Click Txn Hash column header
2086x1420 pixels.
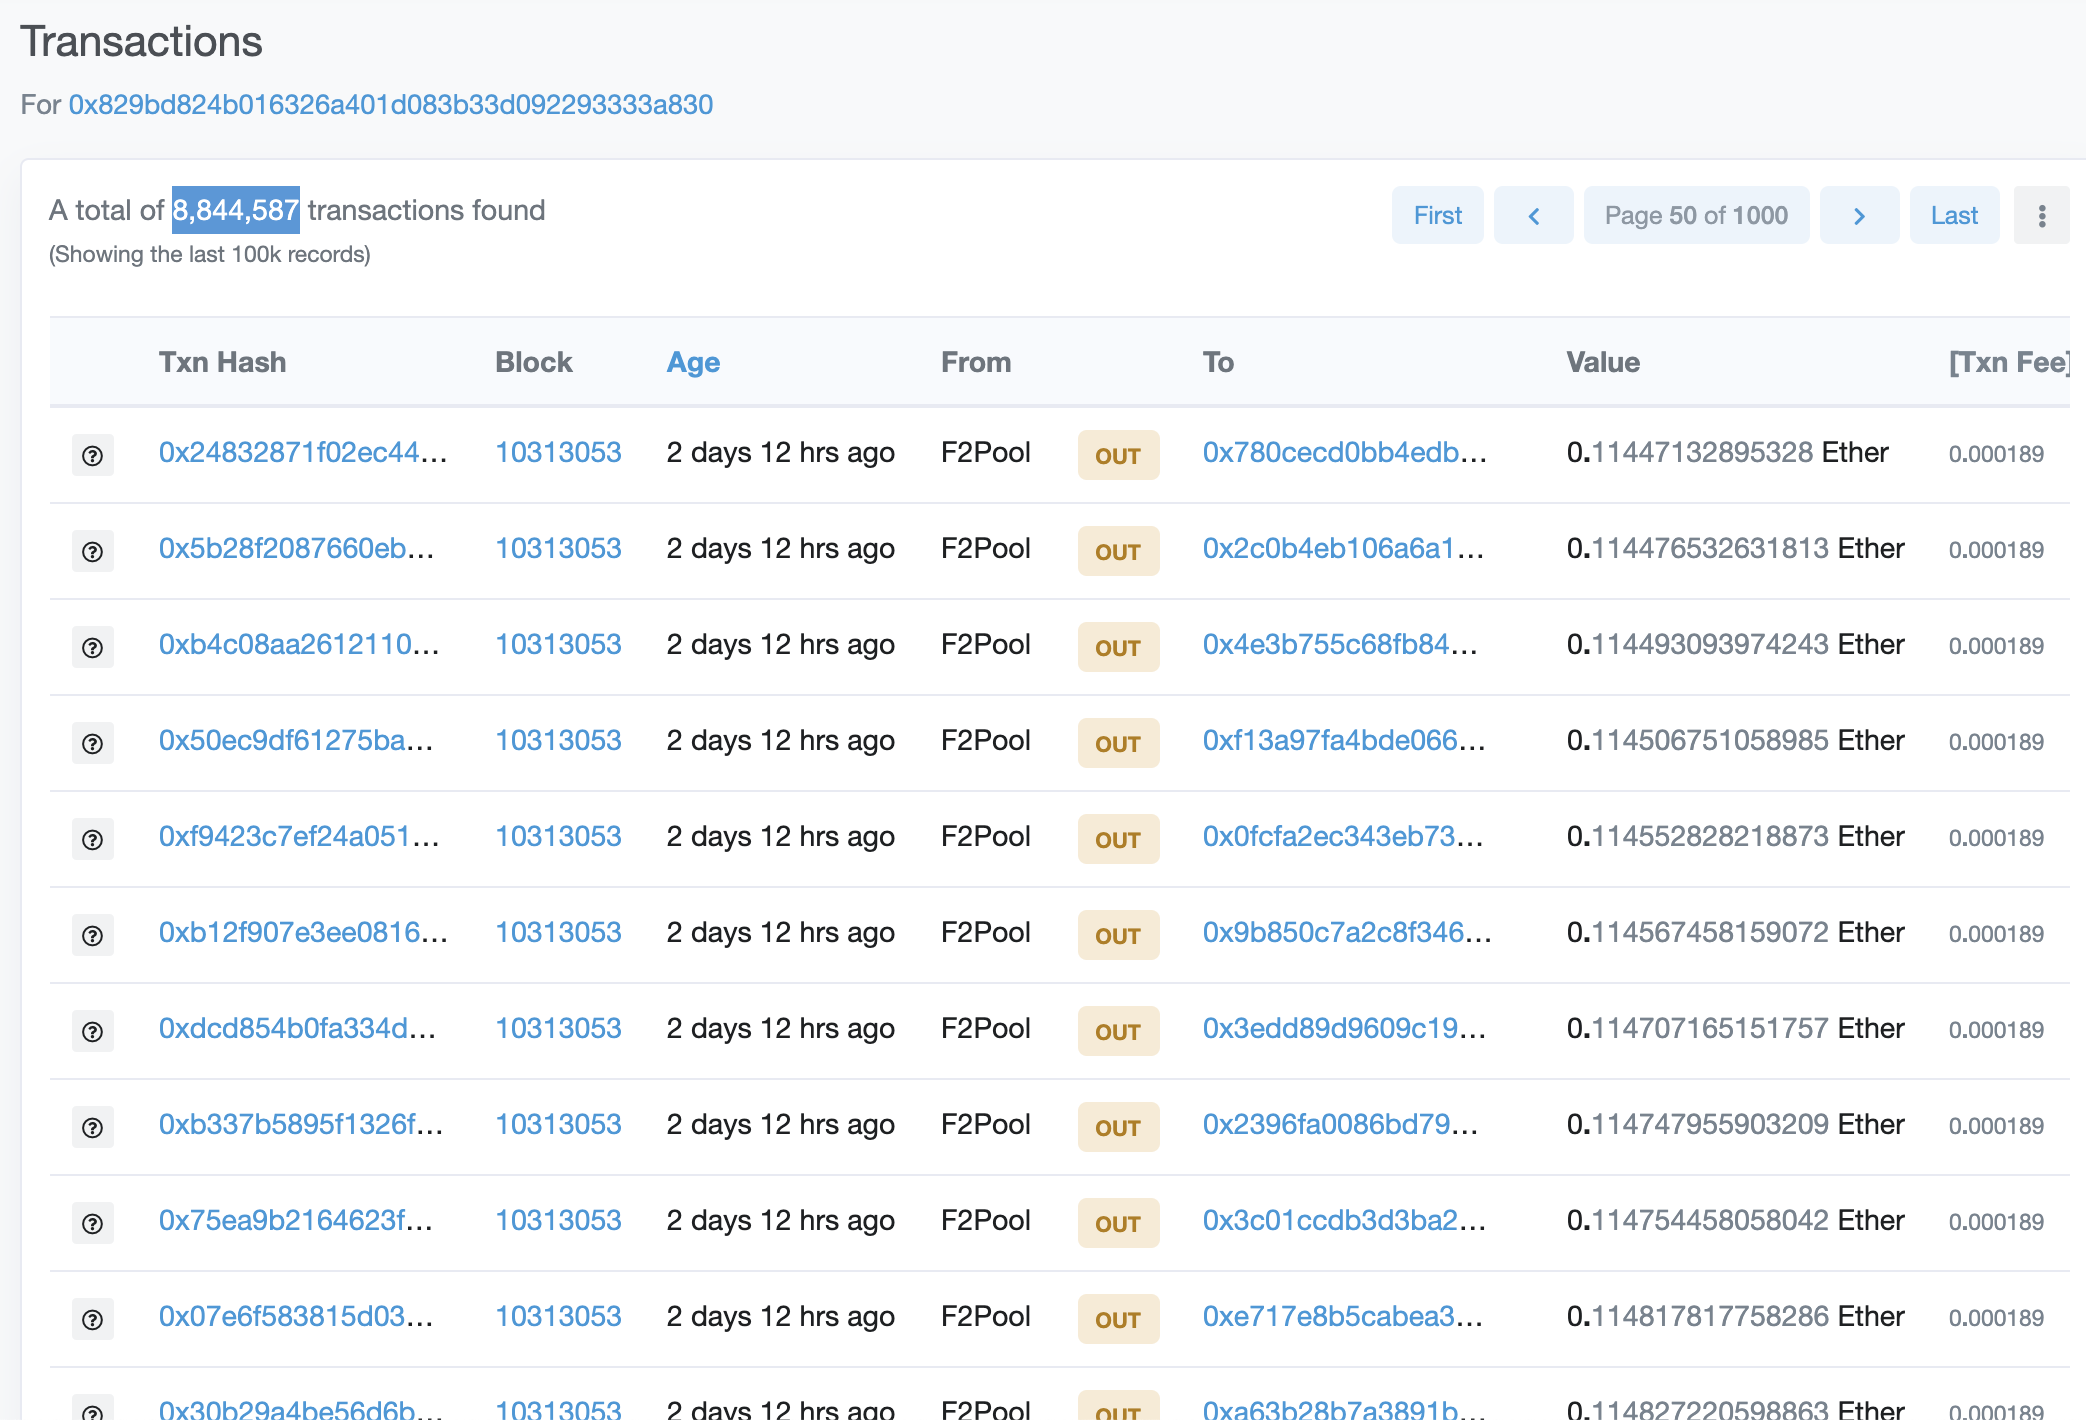[x=222, y=362]
